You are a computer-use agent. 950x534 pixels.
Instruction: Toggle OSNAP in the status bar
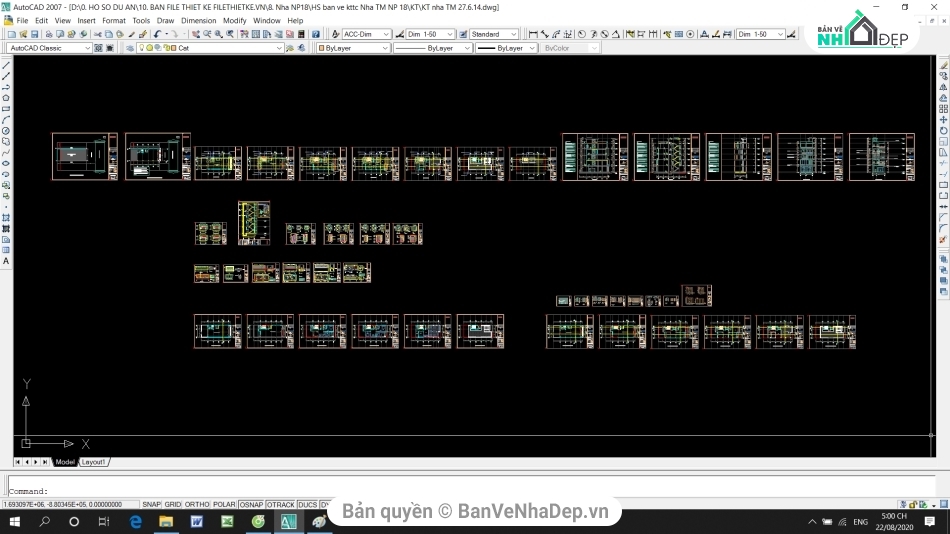point(251,505)
